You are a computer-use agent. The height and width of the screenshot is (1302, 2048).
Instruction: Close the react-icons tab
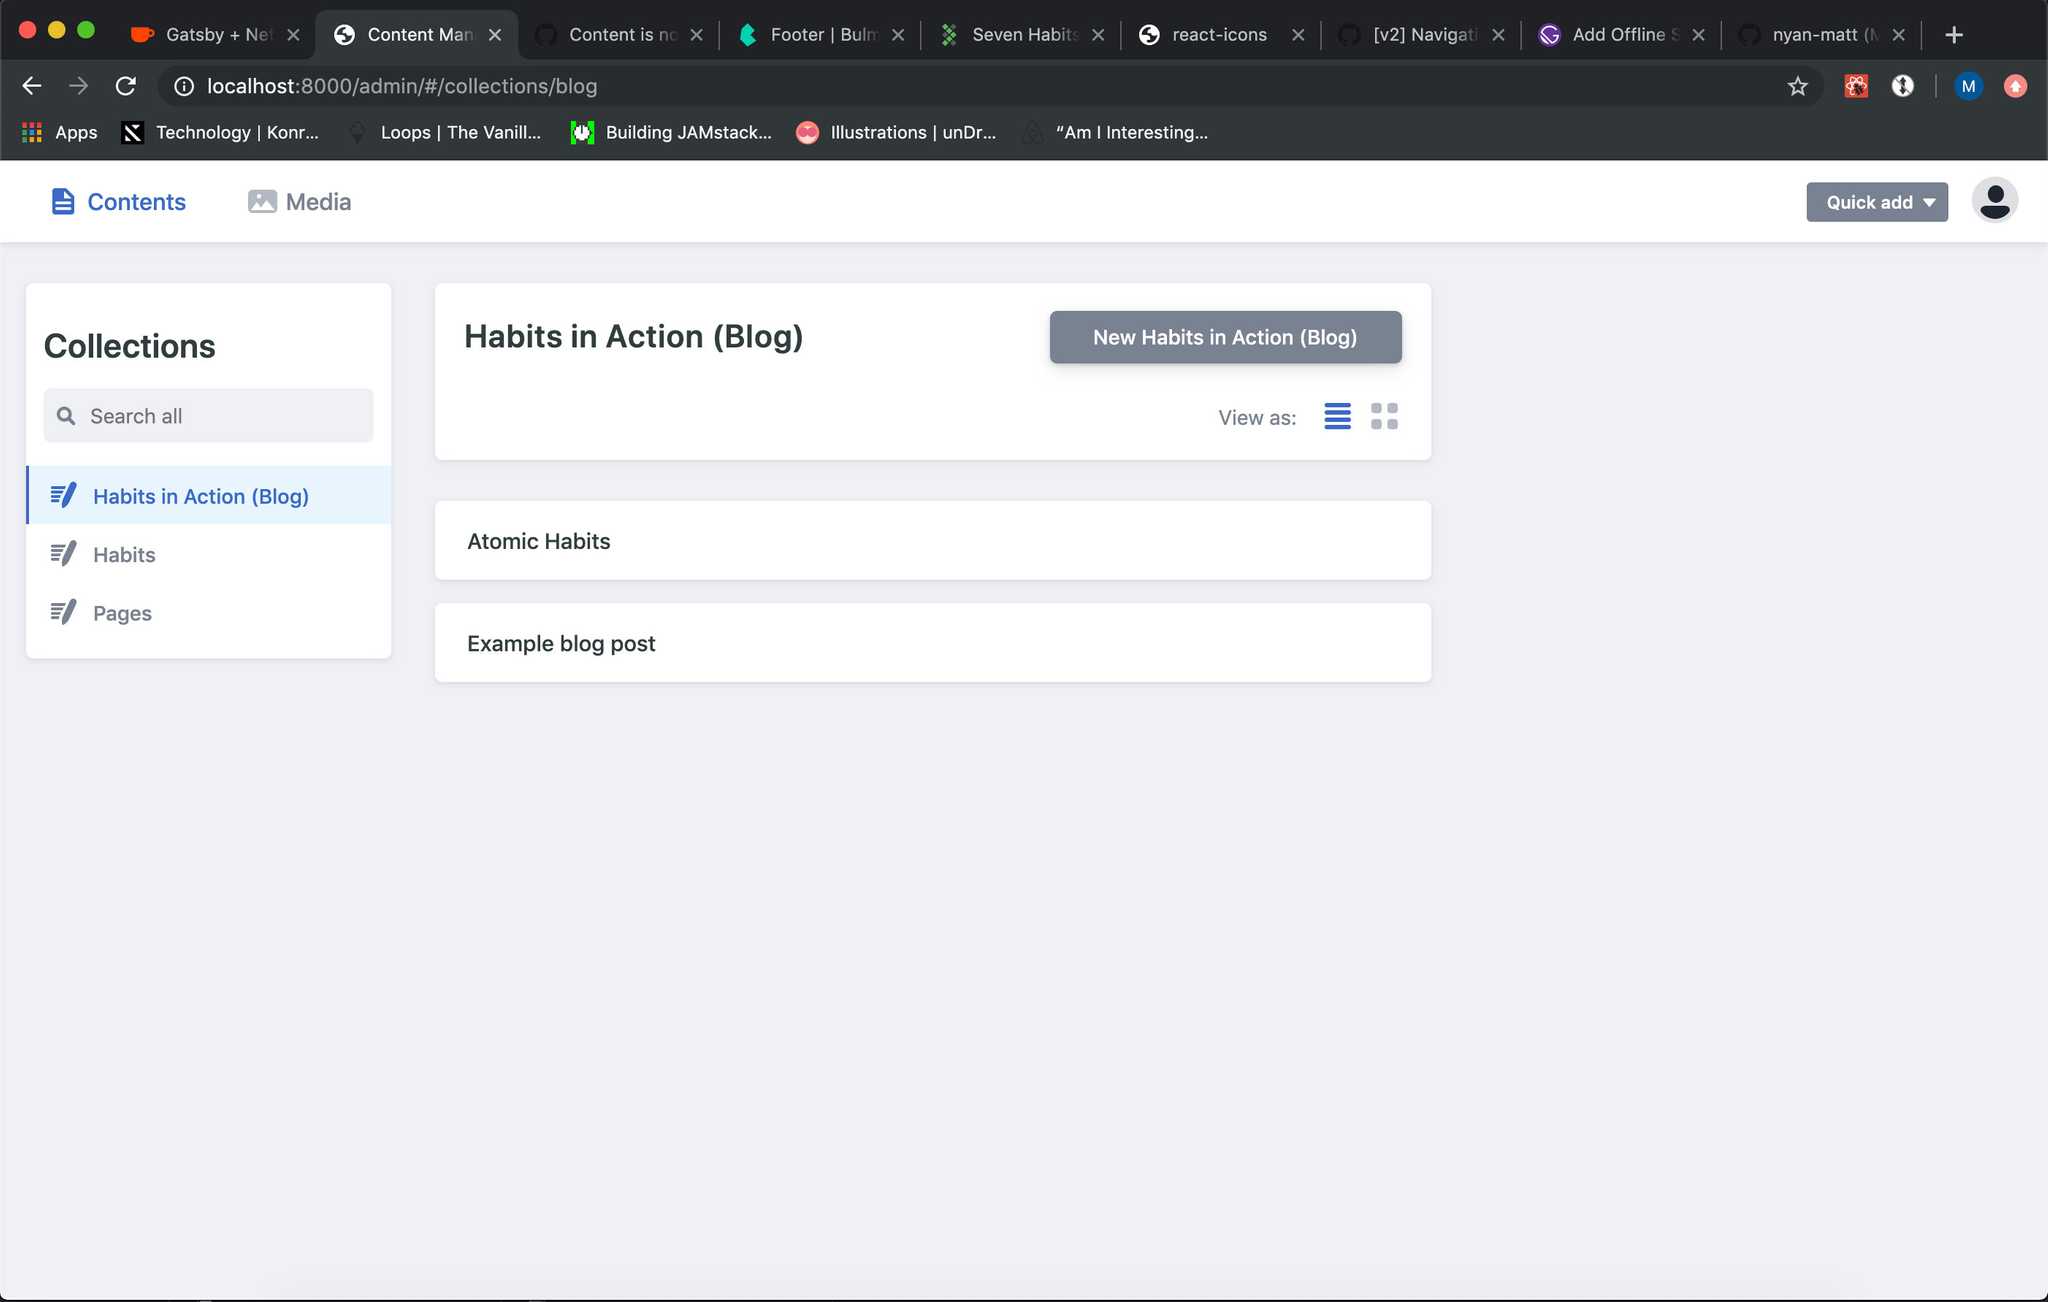[1298, 35]
